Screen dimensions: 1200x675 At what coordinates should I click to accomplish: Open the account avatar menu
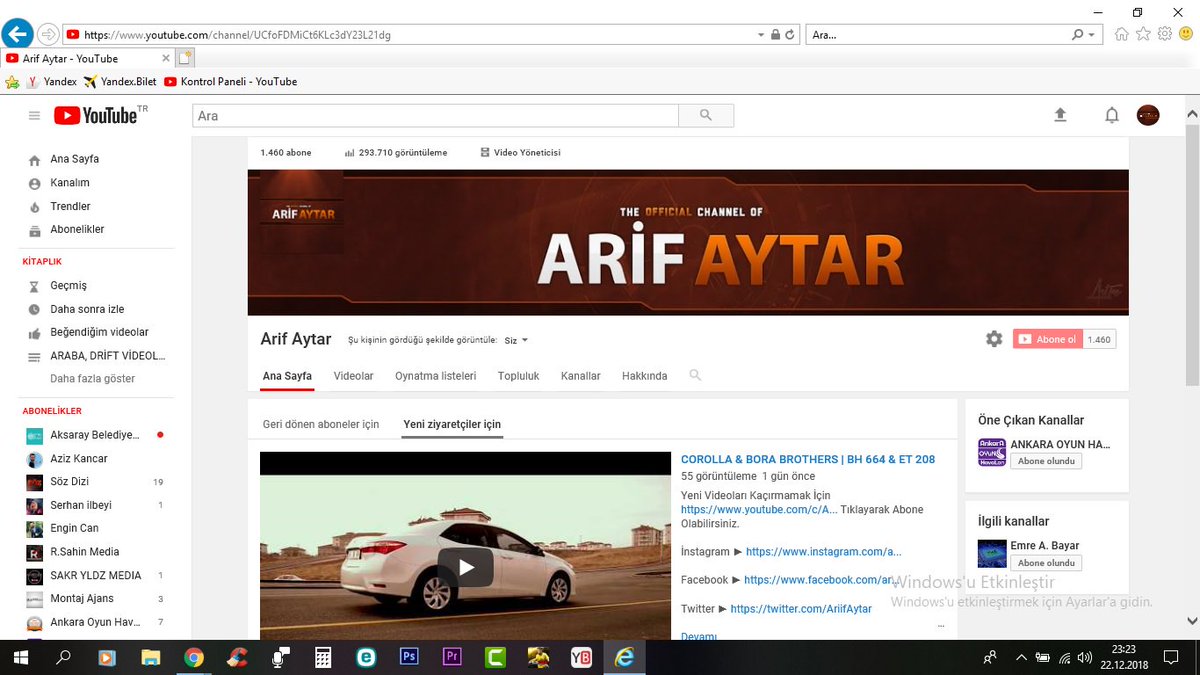point(1148,115)
